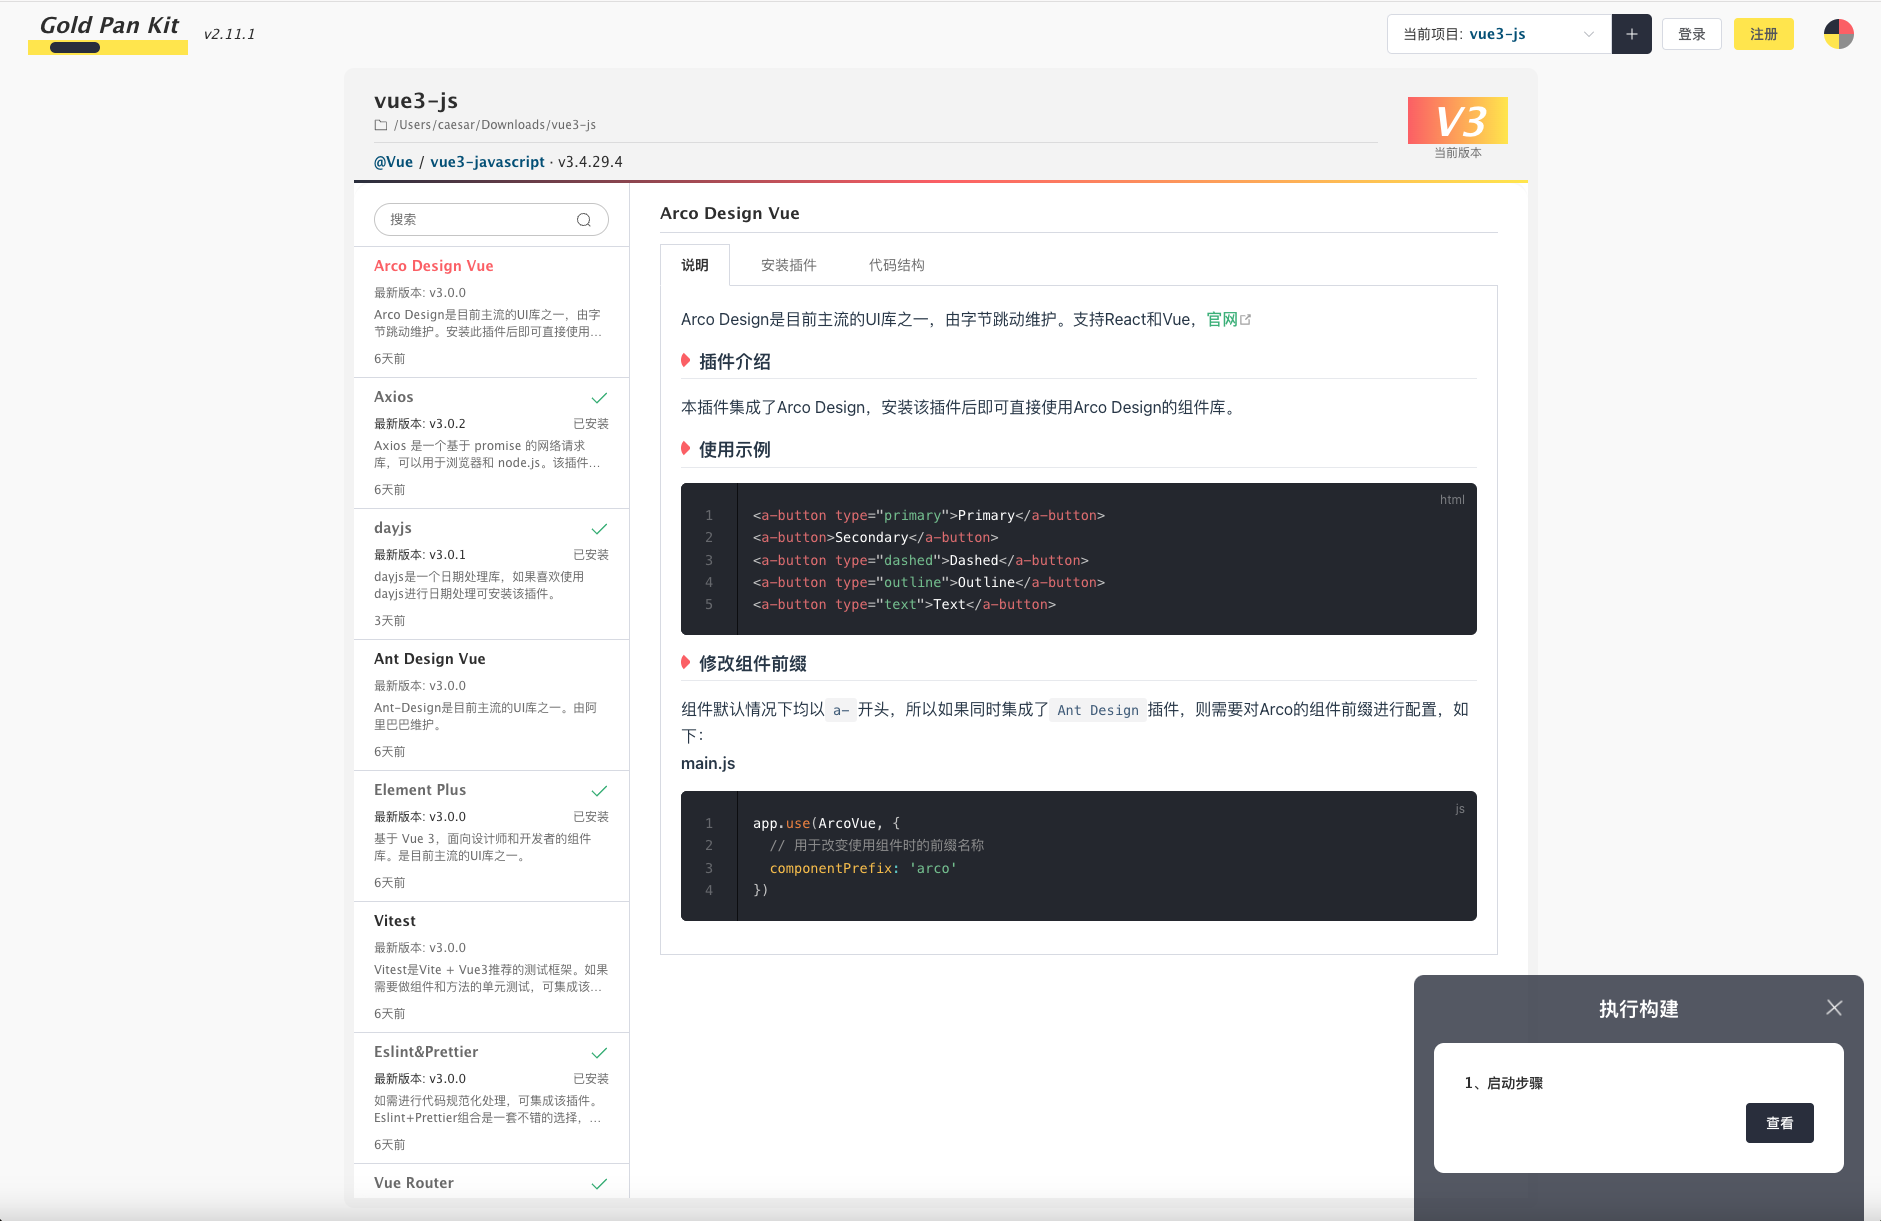Select the dayjs plugin in the list
This screenshot has height=1221, width=1881.
(491, 574)
